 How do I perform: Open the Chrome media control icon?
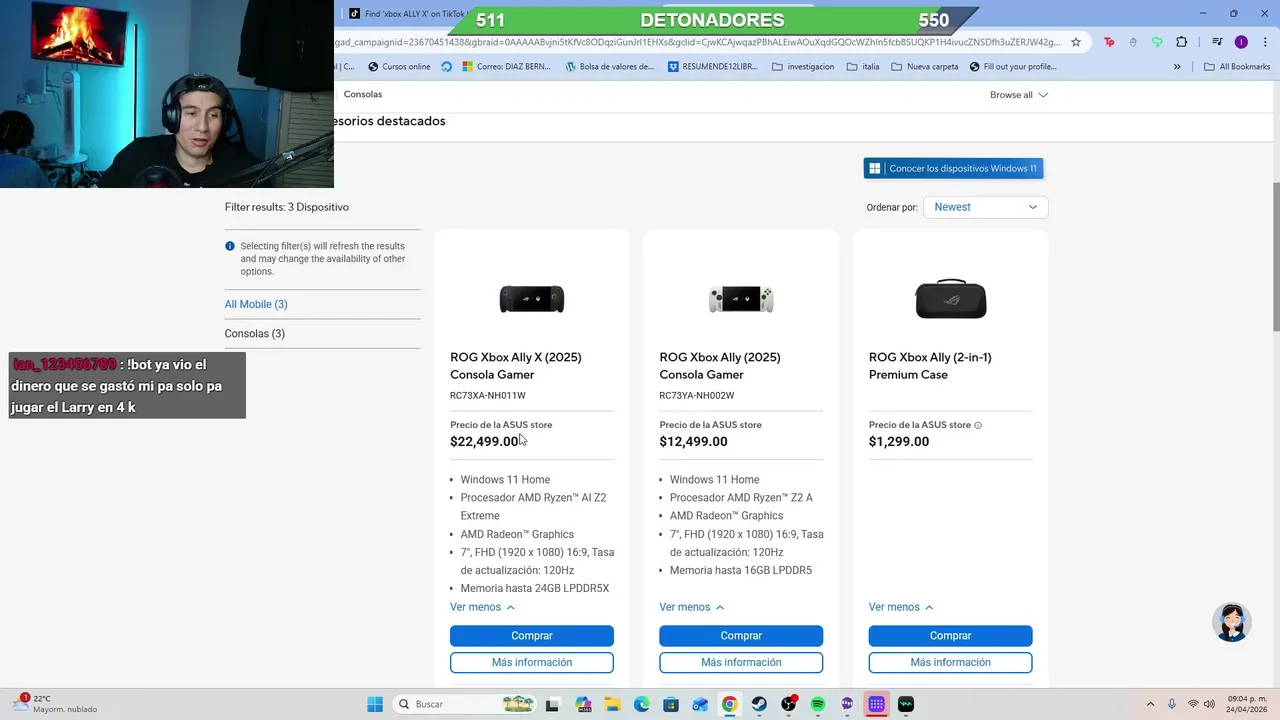click(1217, 42)
